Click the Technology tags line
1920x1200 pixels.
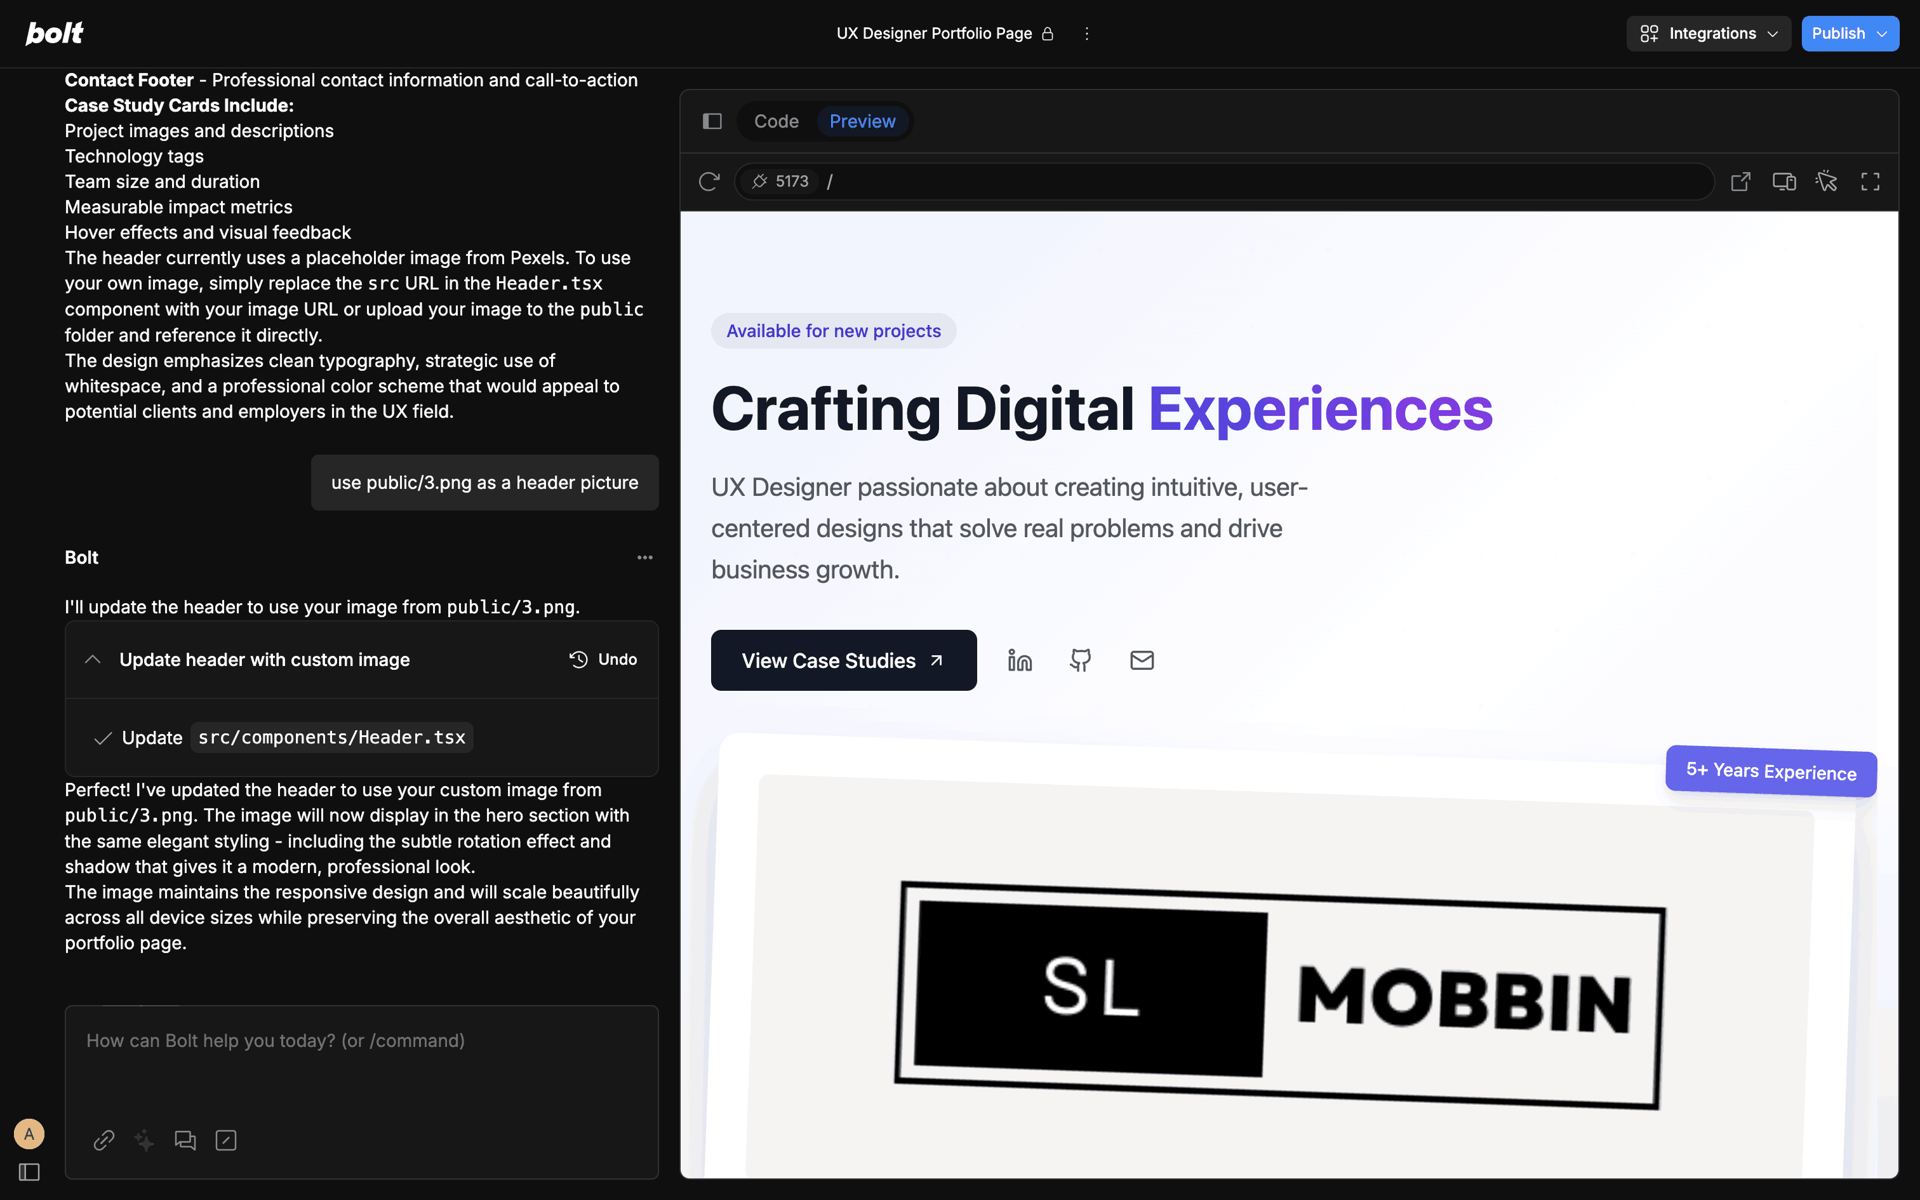click(x=134, y=156)
